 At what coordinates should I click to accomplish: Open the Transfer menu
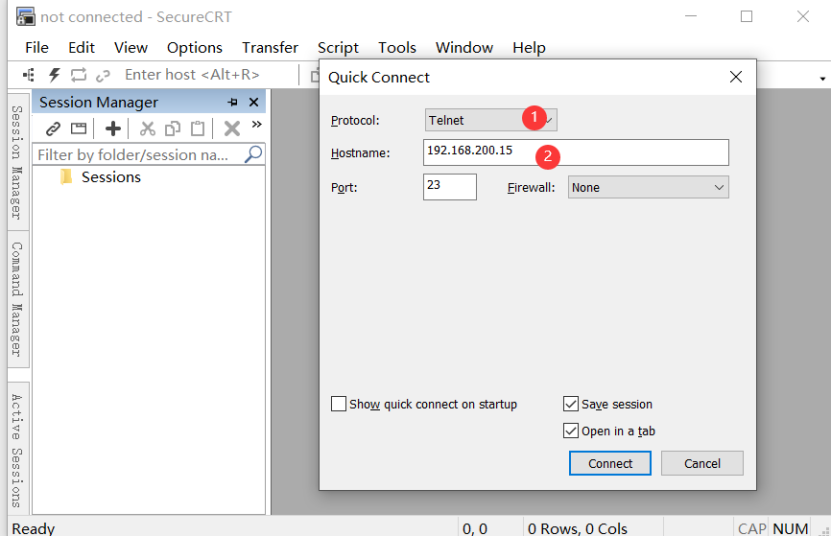click(x=270, y=48)
